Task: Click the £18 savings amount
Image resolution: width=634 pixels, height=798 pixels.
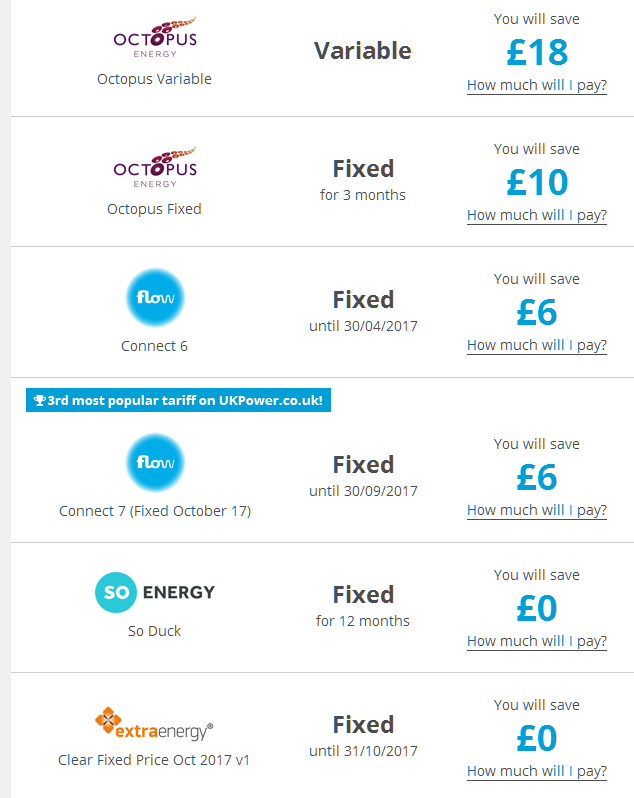Action: [x=536, y=52]
